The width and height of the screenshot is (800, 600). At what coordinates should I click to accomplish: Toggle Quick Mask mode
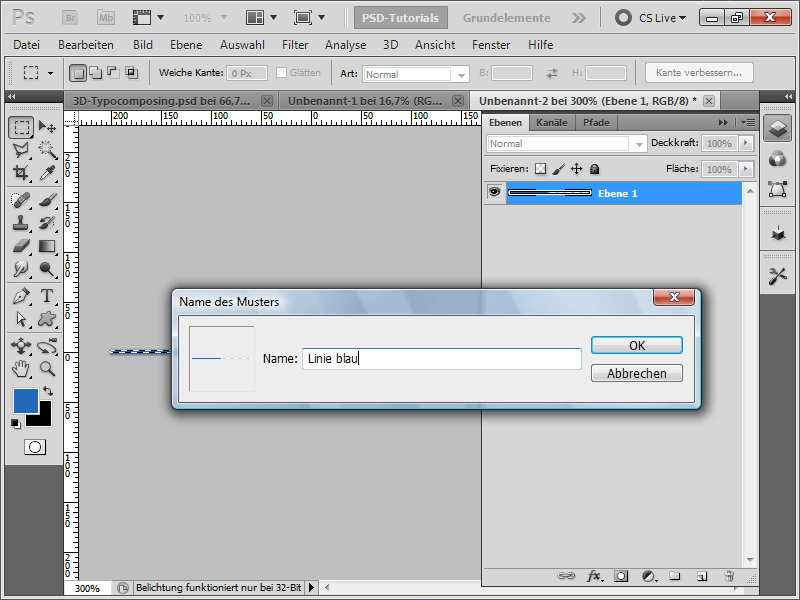35,447
